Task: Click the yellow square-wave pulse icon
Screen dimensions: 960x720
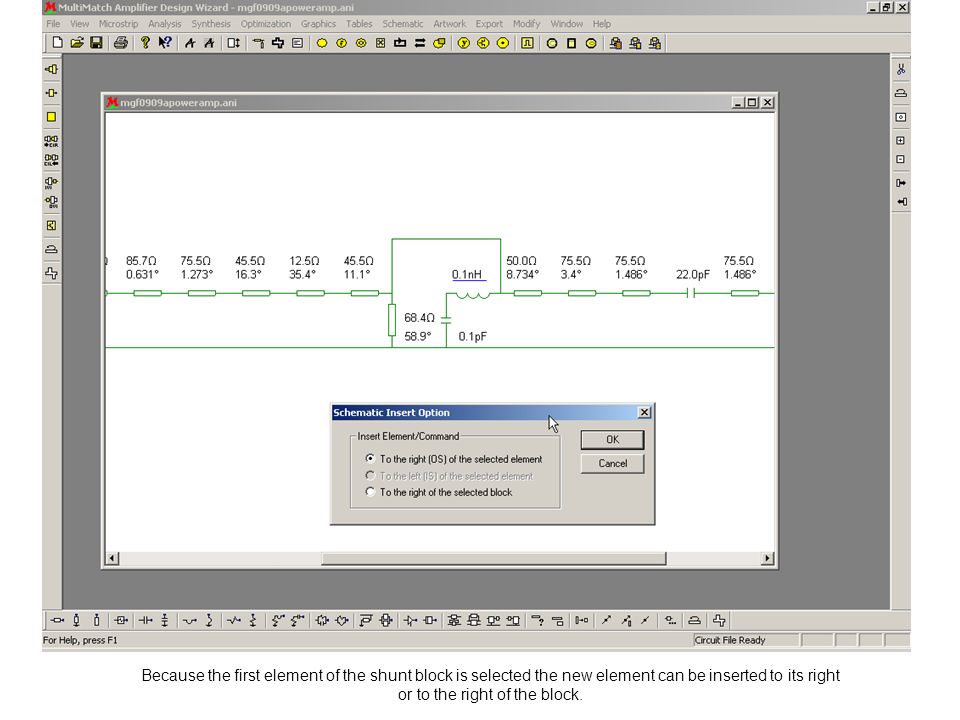Action: click(x=527, y=43)
